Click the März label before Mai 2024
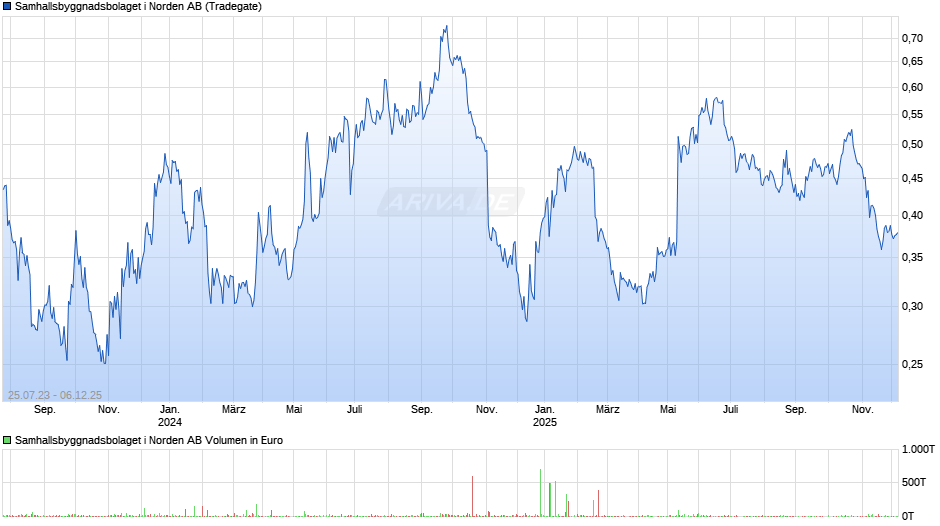Viewport: 940px width, 526px height. click(234, 410)
